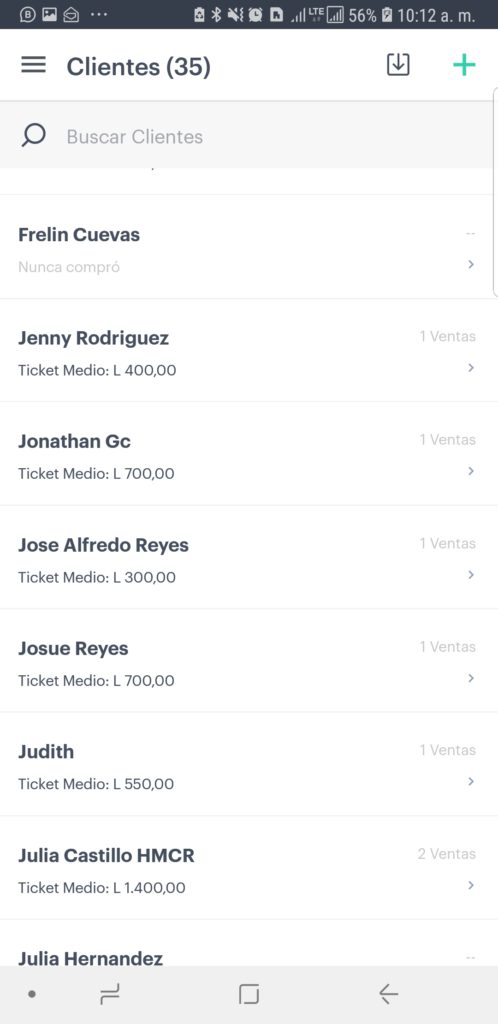Open Judith client entry

click(249, 764)
